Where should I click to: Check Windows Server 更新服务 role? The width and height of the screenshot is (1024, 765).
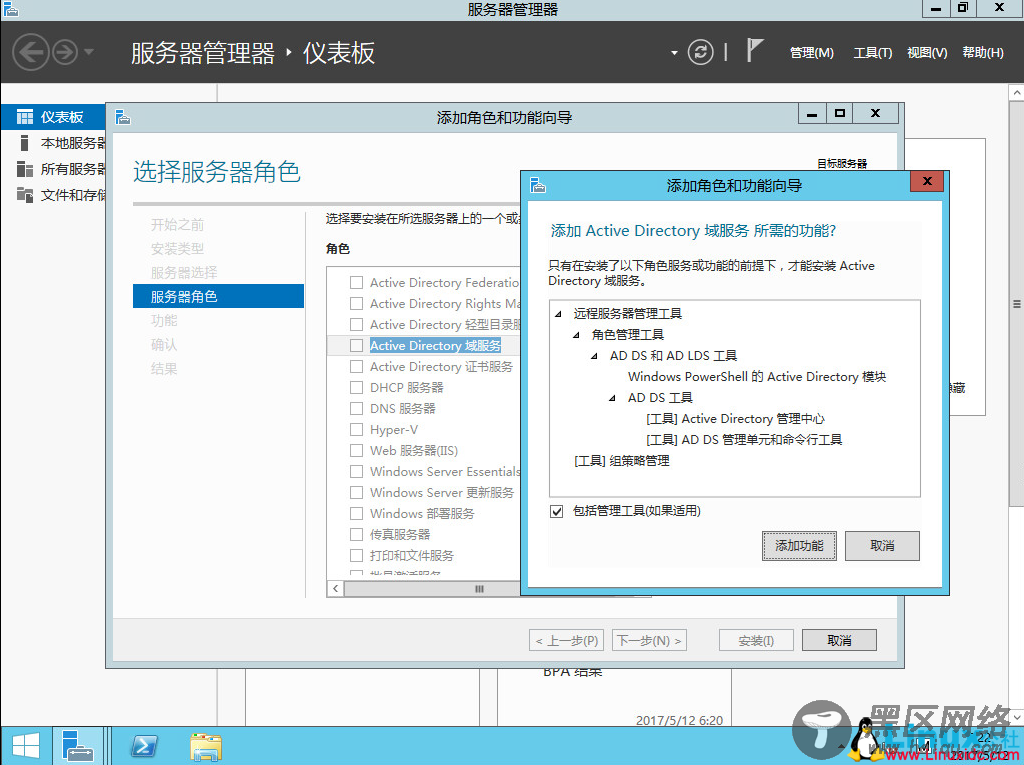[356, 492]
